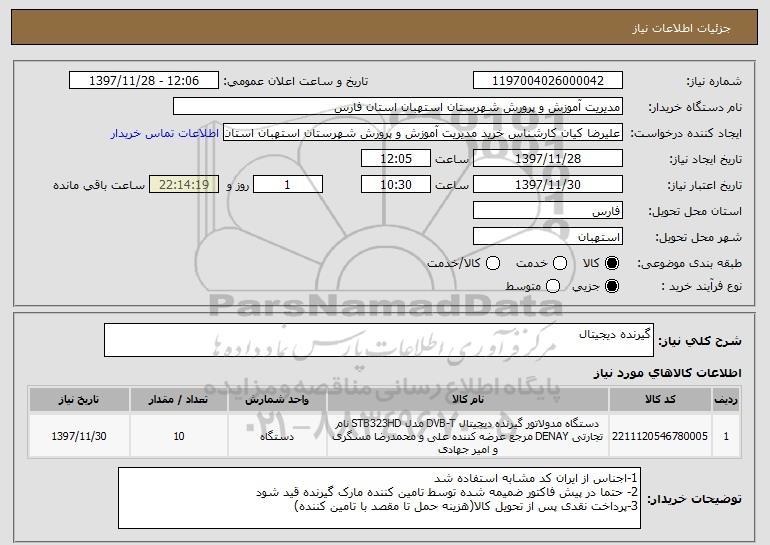Click the delivery province field فارس
770x545 pixels.
[548, 210]
